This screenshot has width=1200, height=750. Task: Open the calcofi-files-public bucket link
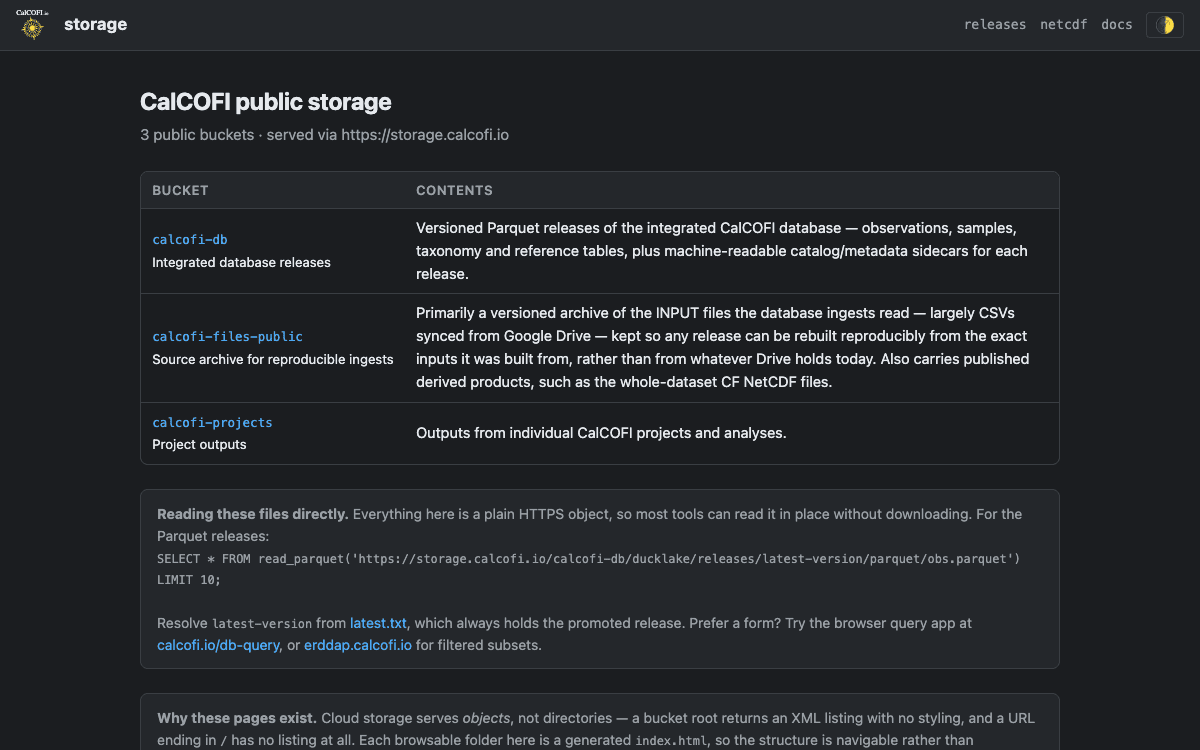point(227,337)
